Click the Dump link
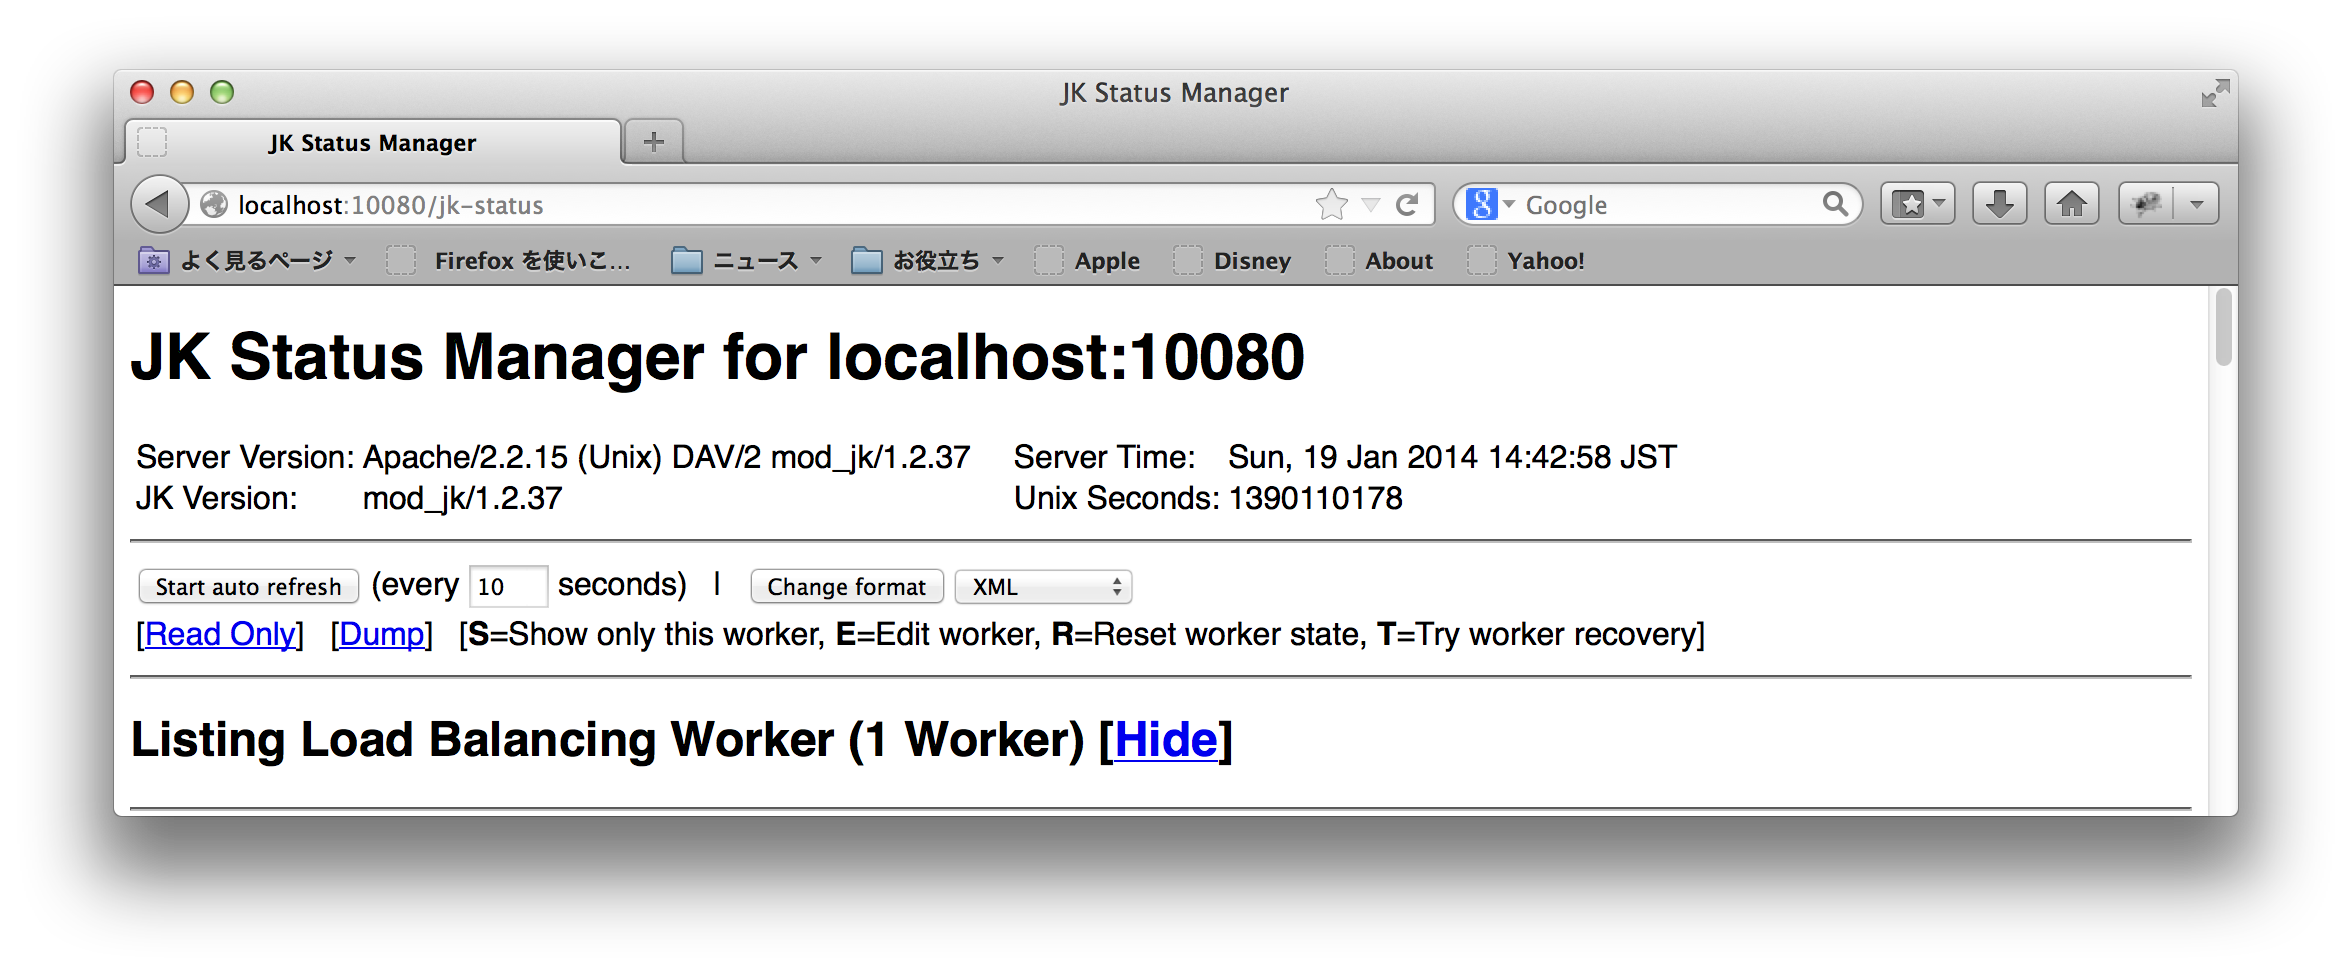This screenshot has width=2352, height=974. pos(382,634)
